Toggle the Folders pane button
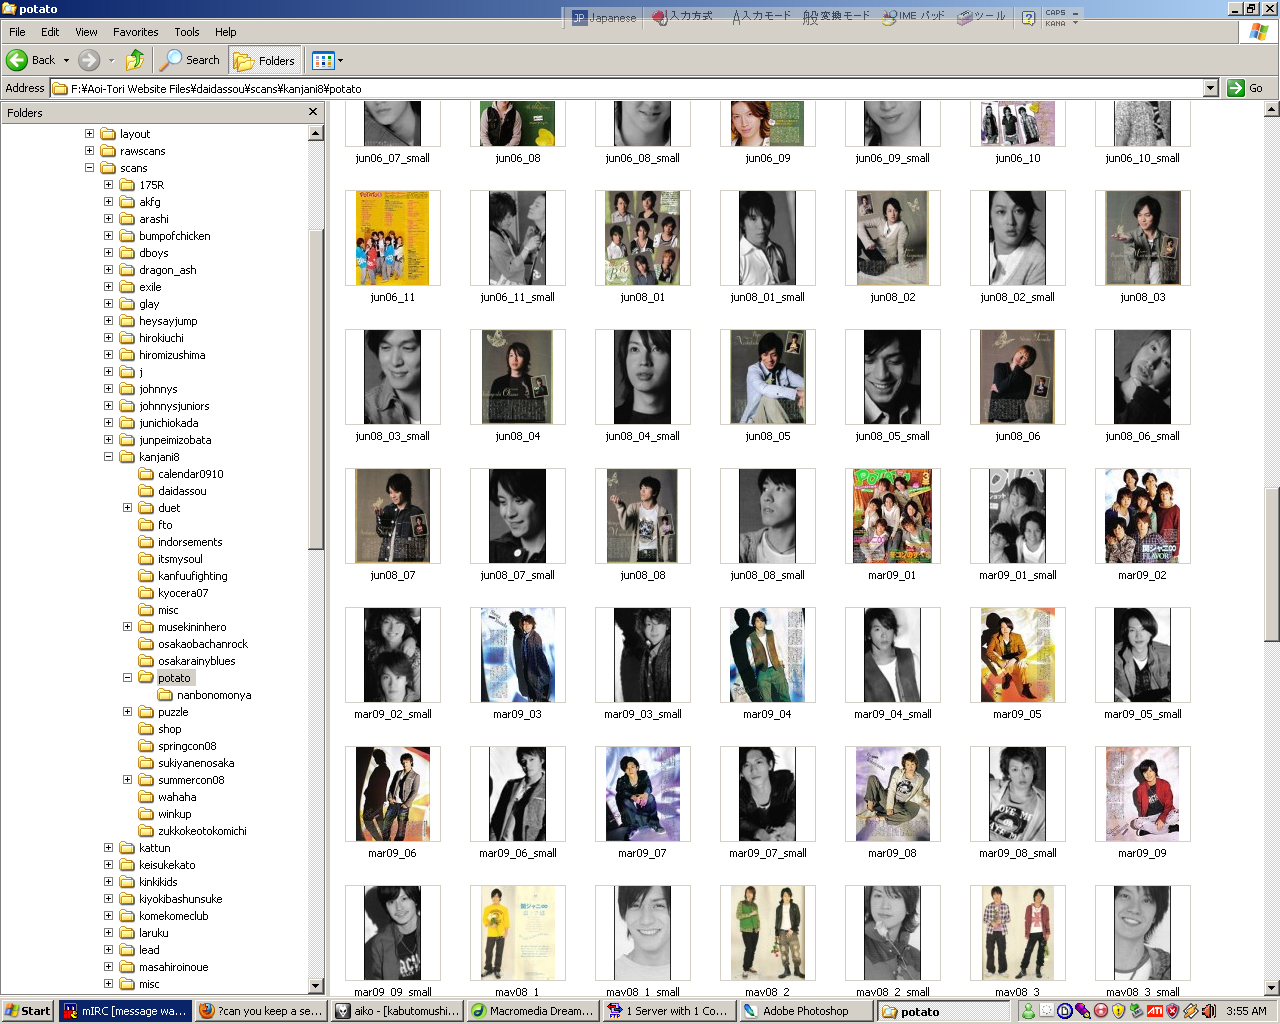The height and width of the screenshot is (1024, 1280). (264, 60)
